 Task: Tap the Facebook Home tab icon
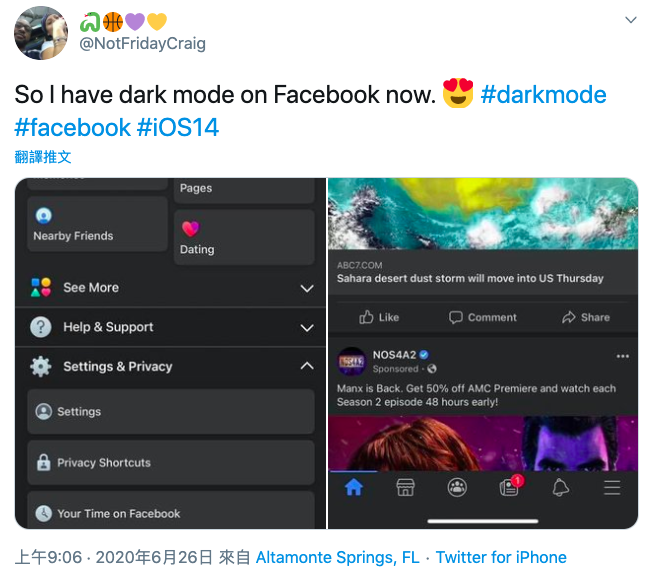(x=354, y=487)
